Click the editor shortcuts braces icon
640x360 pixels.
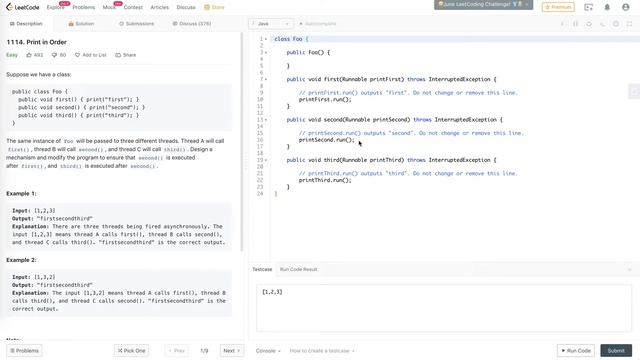(576, 24)
